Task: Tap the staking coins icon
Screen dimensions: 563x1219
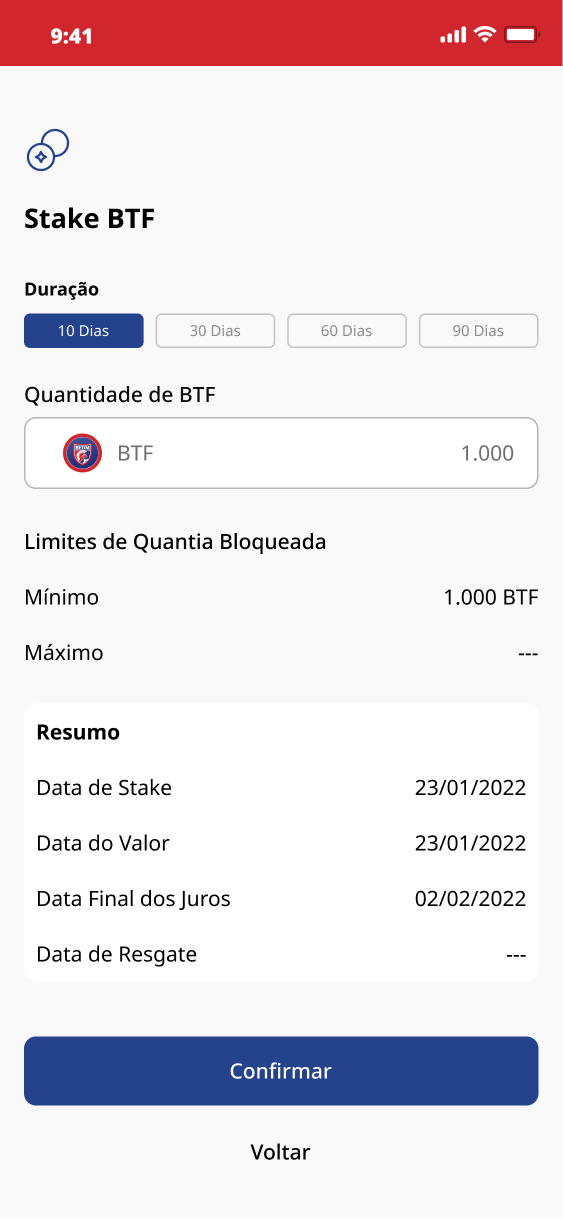Action: (47, 150)
